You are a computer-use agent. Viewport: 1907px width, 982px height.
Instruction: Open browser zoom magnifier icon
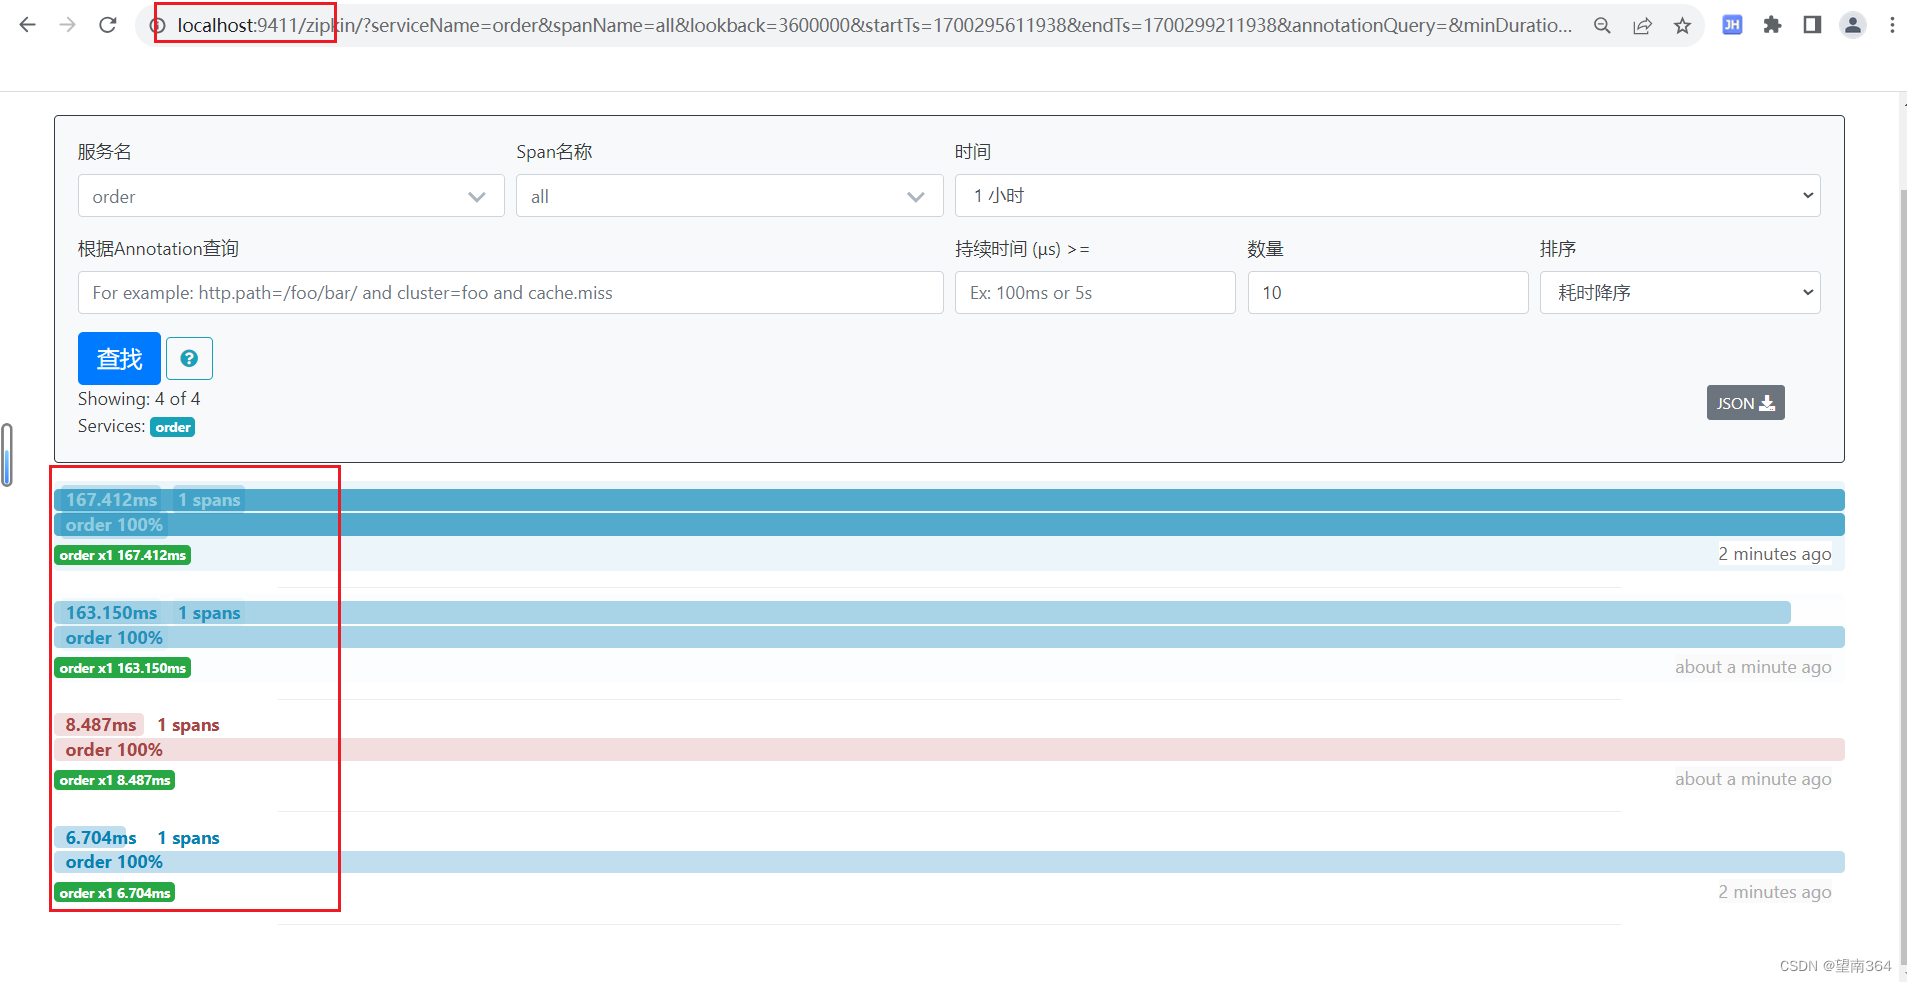(x=1602, y=25)
